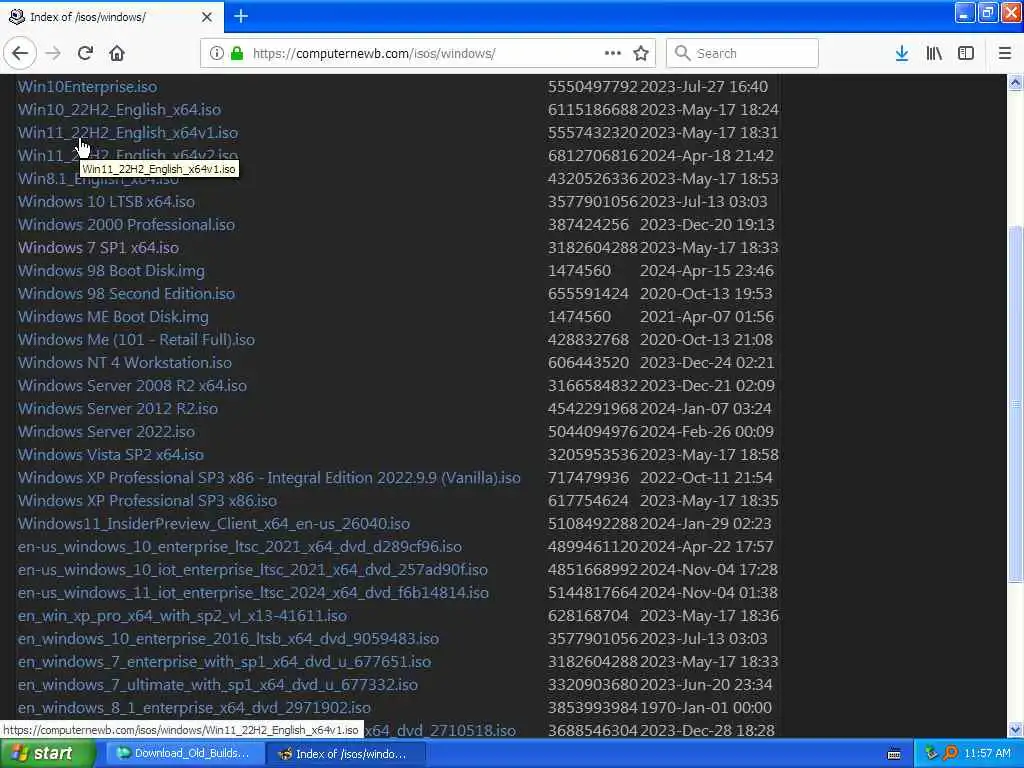Download Windows 98 Boot Disk.img
Image resolution: width=1024 pixels, height=768 pixels.
(111, 270)
